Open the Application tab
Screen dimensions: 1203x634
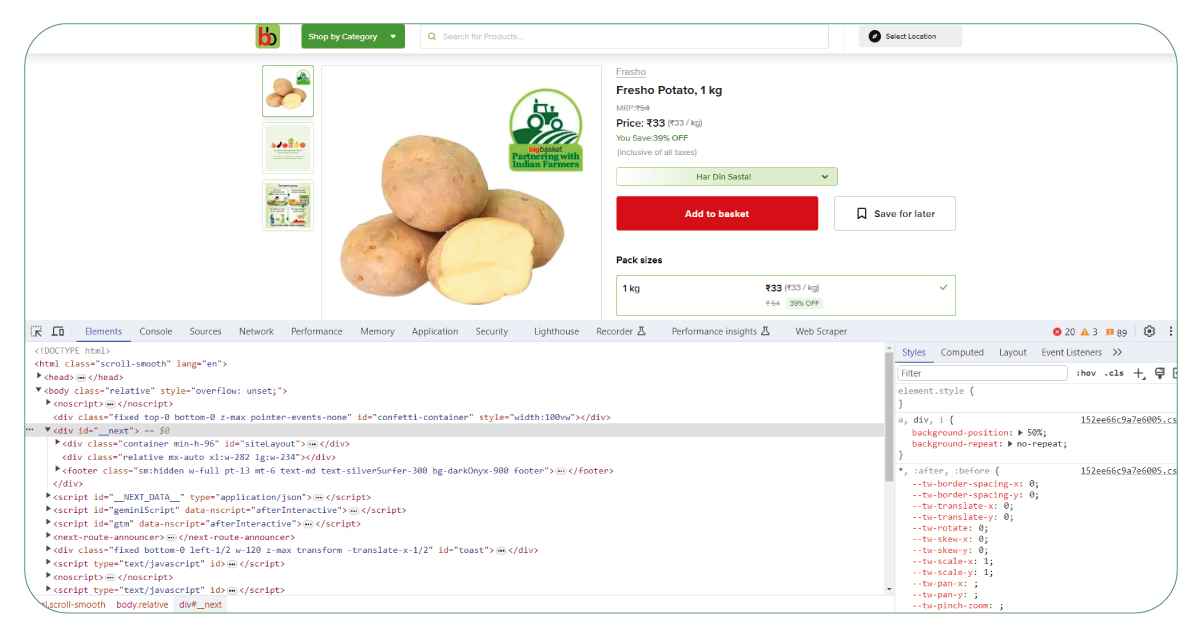[435, 331]
